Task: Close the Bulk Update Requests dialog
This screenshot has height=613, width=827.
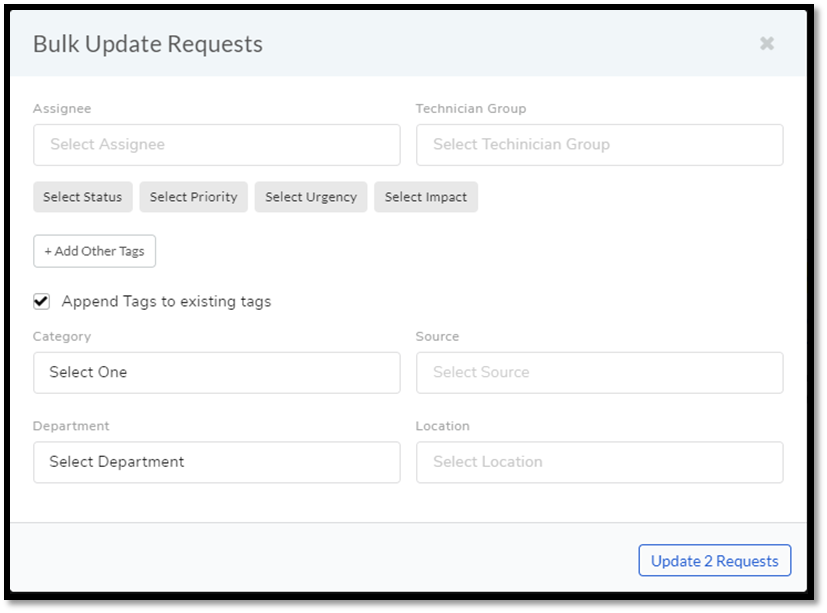Action: coord(766,43)
